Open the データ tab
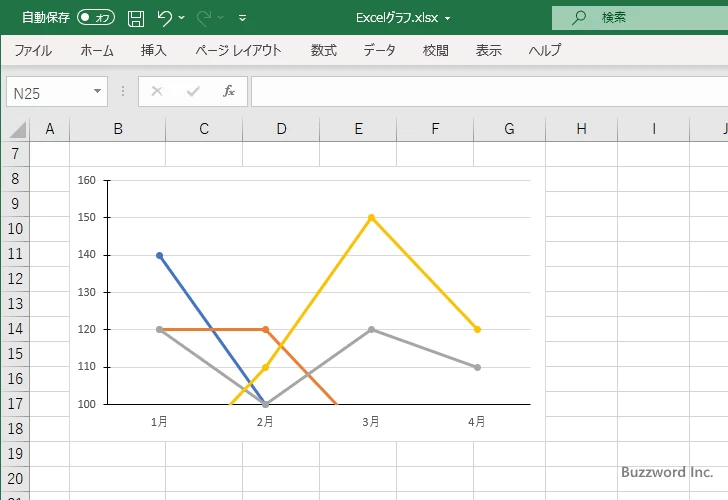 click(x=379, y=50)
